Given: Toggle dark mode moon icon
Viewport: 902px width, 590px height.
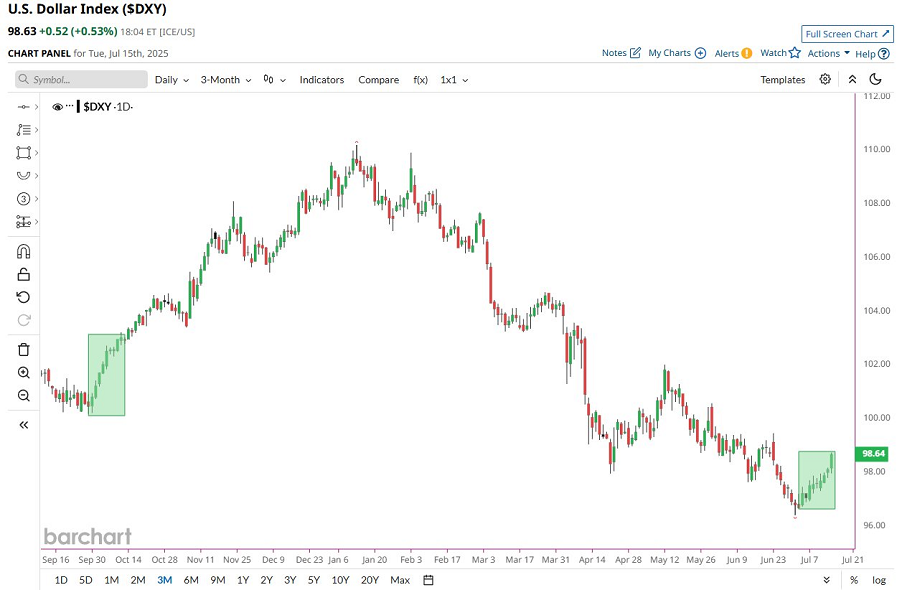Looking at the screenshot, I should coord(876,80).
